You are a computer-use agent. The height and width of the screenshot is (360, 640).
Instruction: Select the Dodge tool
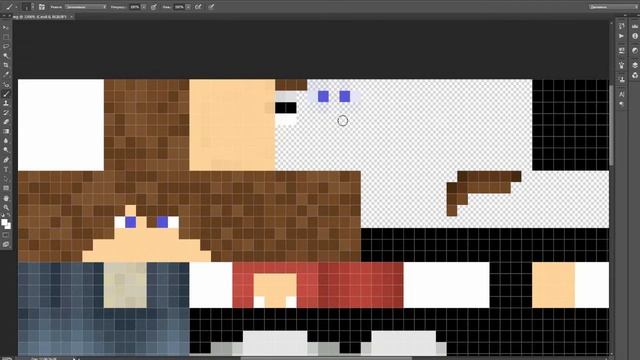click(6, 150)
